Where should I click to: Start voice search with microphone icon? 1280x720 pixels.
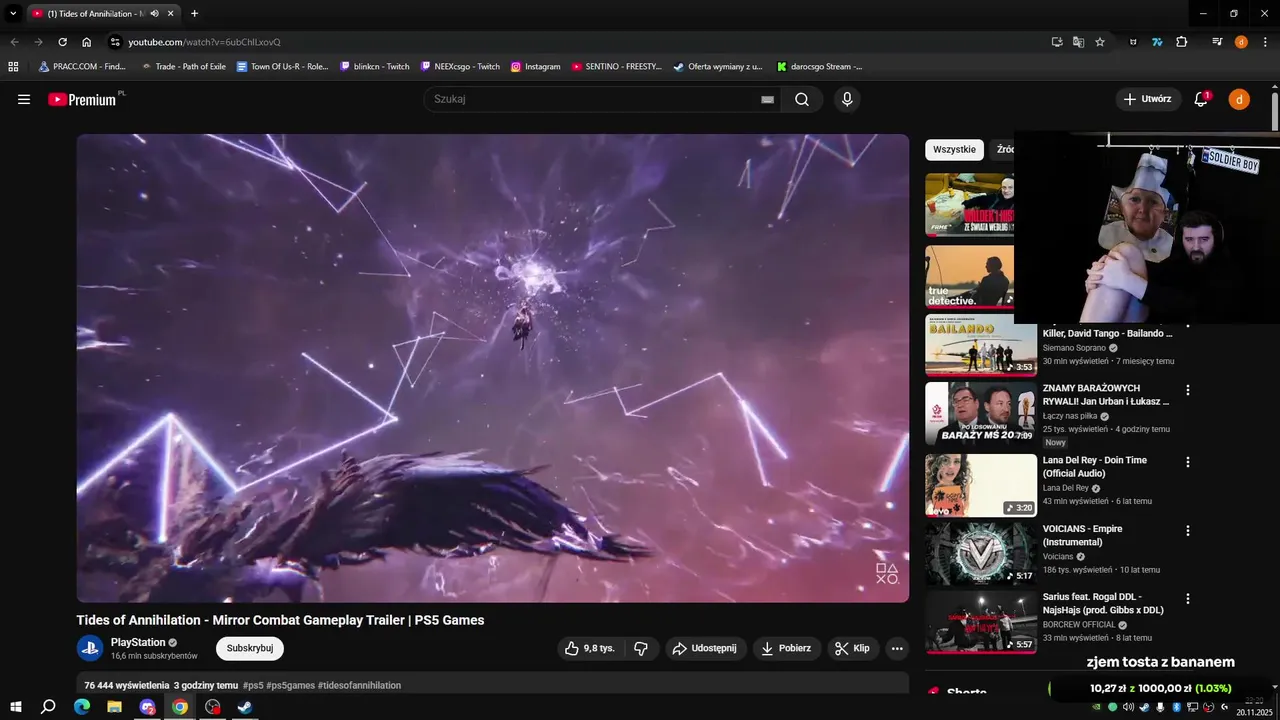(x=847, y=99)
